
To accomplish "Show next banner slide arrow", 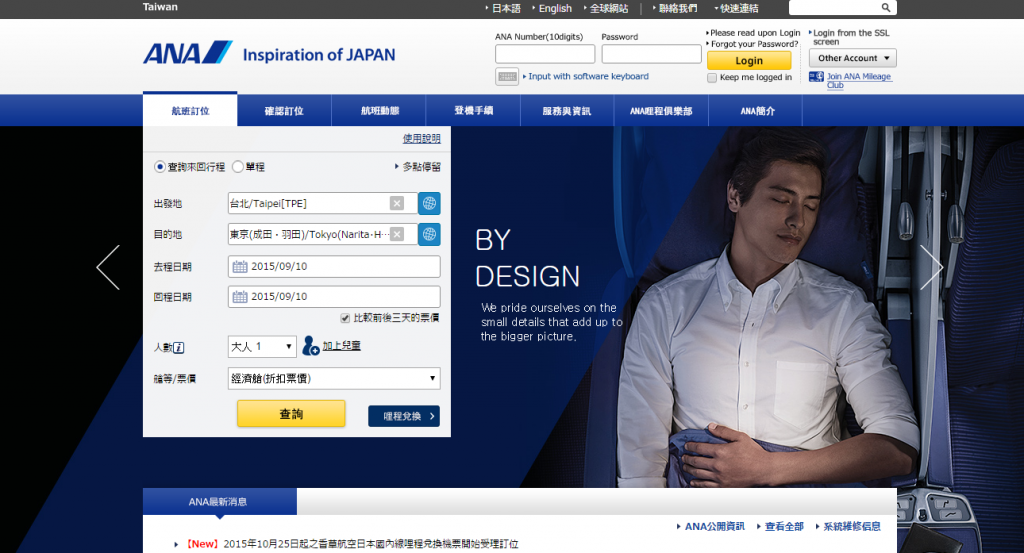I will (x=931, y=267).
